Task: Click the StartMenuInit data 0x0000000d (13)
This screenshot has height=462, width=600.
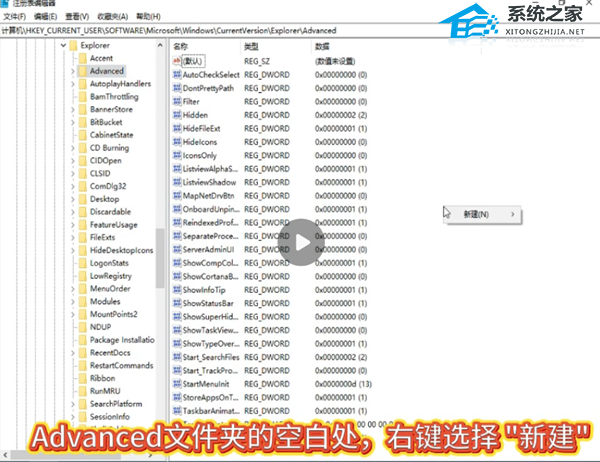Action: [343, 384]
